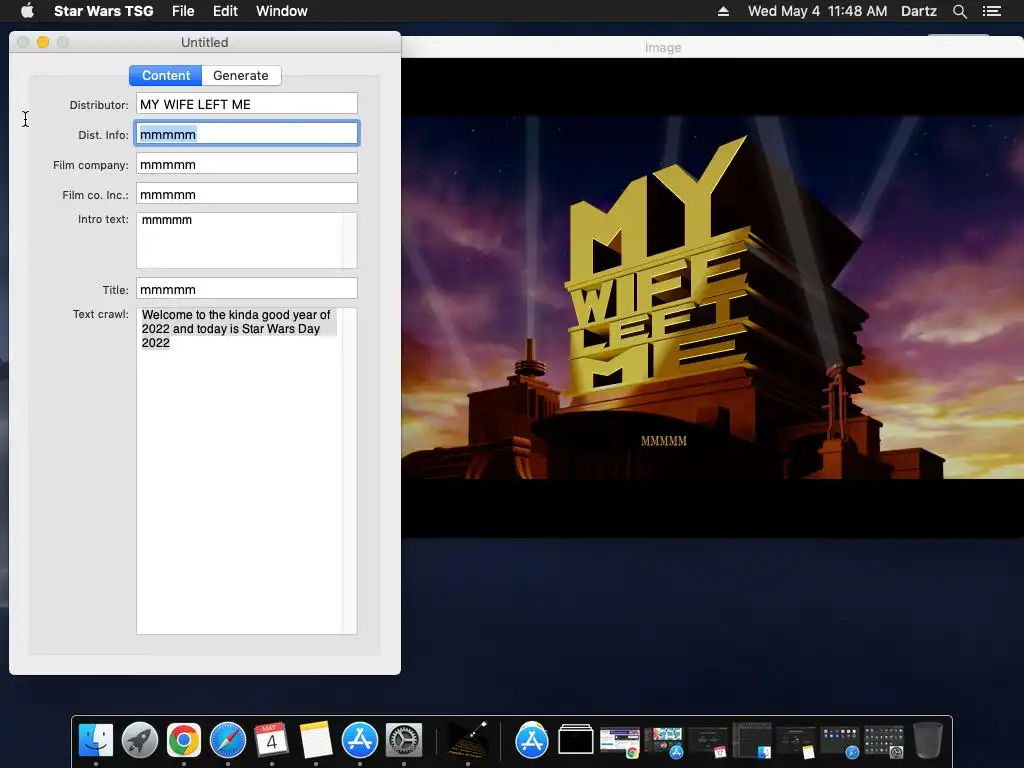This screenshot has height=768, width=1024.
Task: Open System Preferences gear in Dock
Action: coord(404,740)
